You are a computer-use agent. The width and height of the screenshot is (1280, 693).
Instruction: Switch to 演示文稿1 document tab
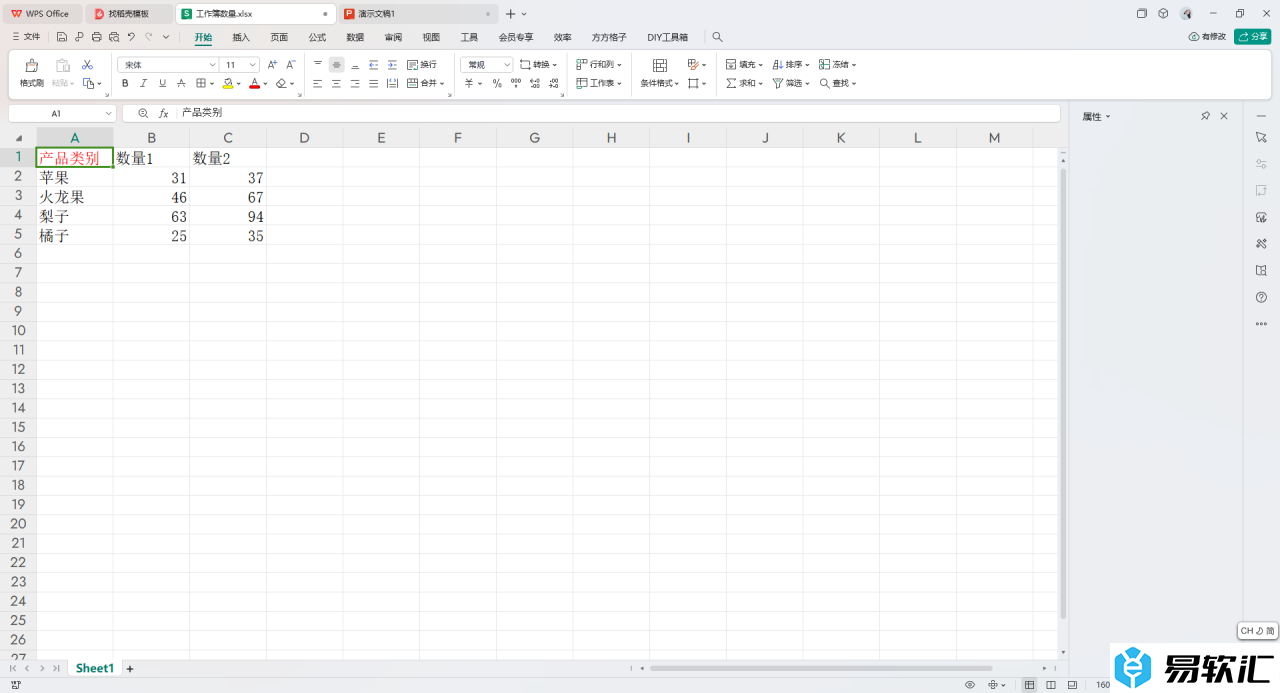point(418,14)
